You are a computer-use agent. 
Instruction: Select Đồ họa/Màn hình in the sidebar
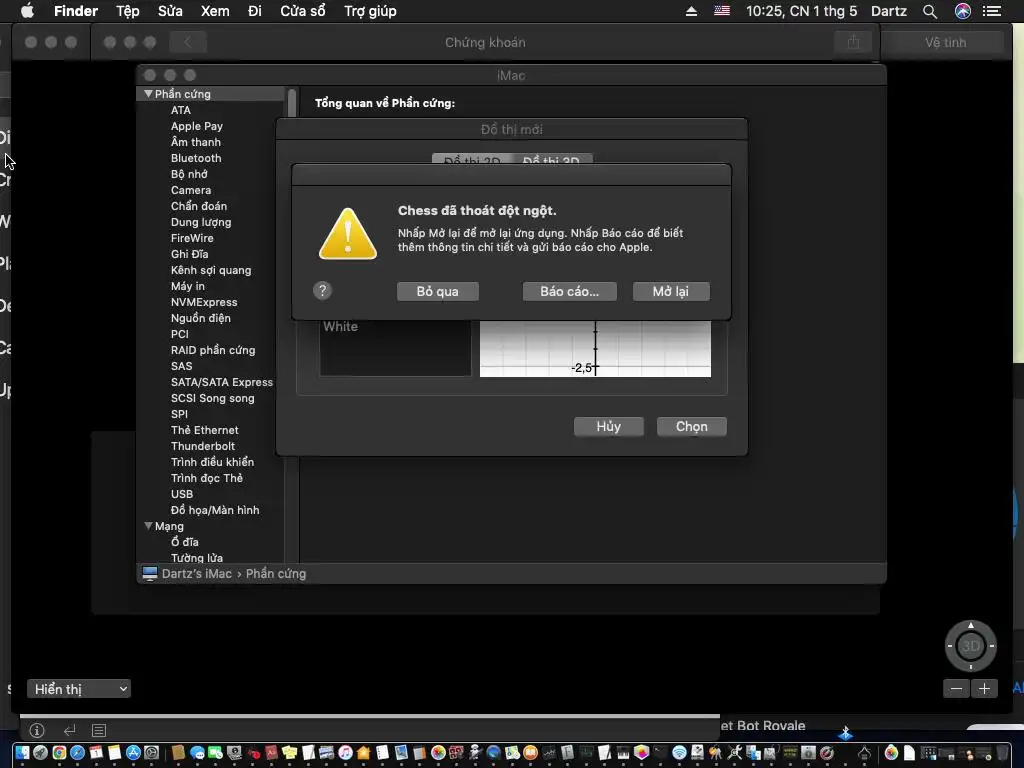pyautogui.click(x=215, y=510)
